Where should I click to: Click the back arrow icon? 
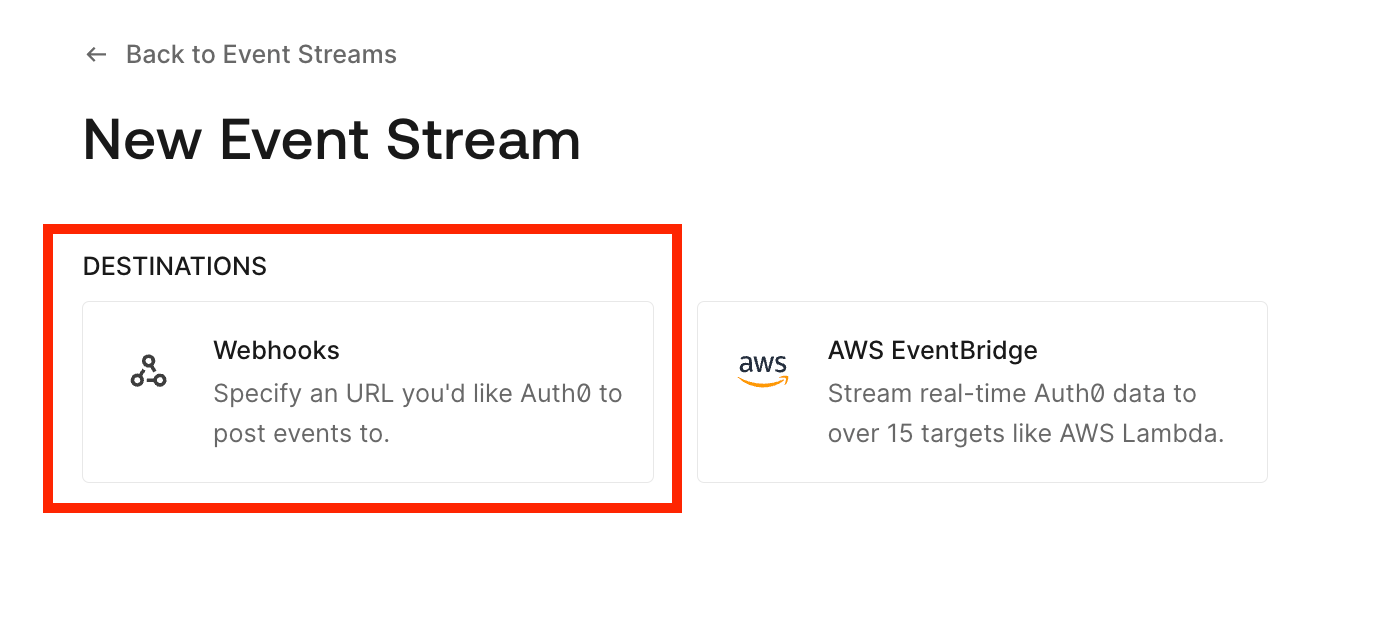[x=96, y=55]
